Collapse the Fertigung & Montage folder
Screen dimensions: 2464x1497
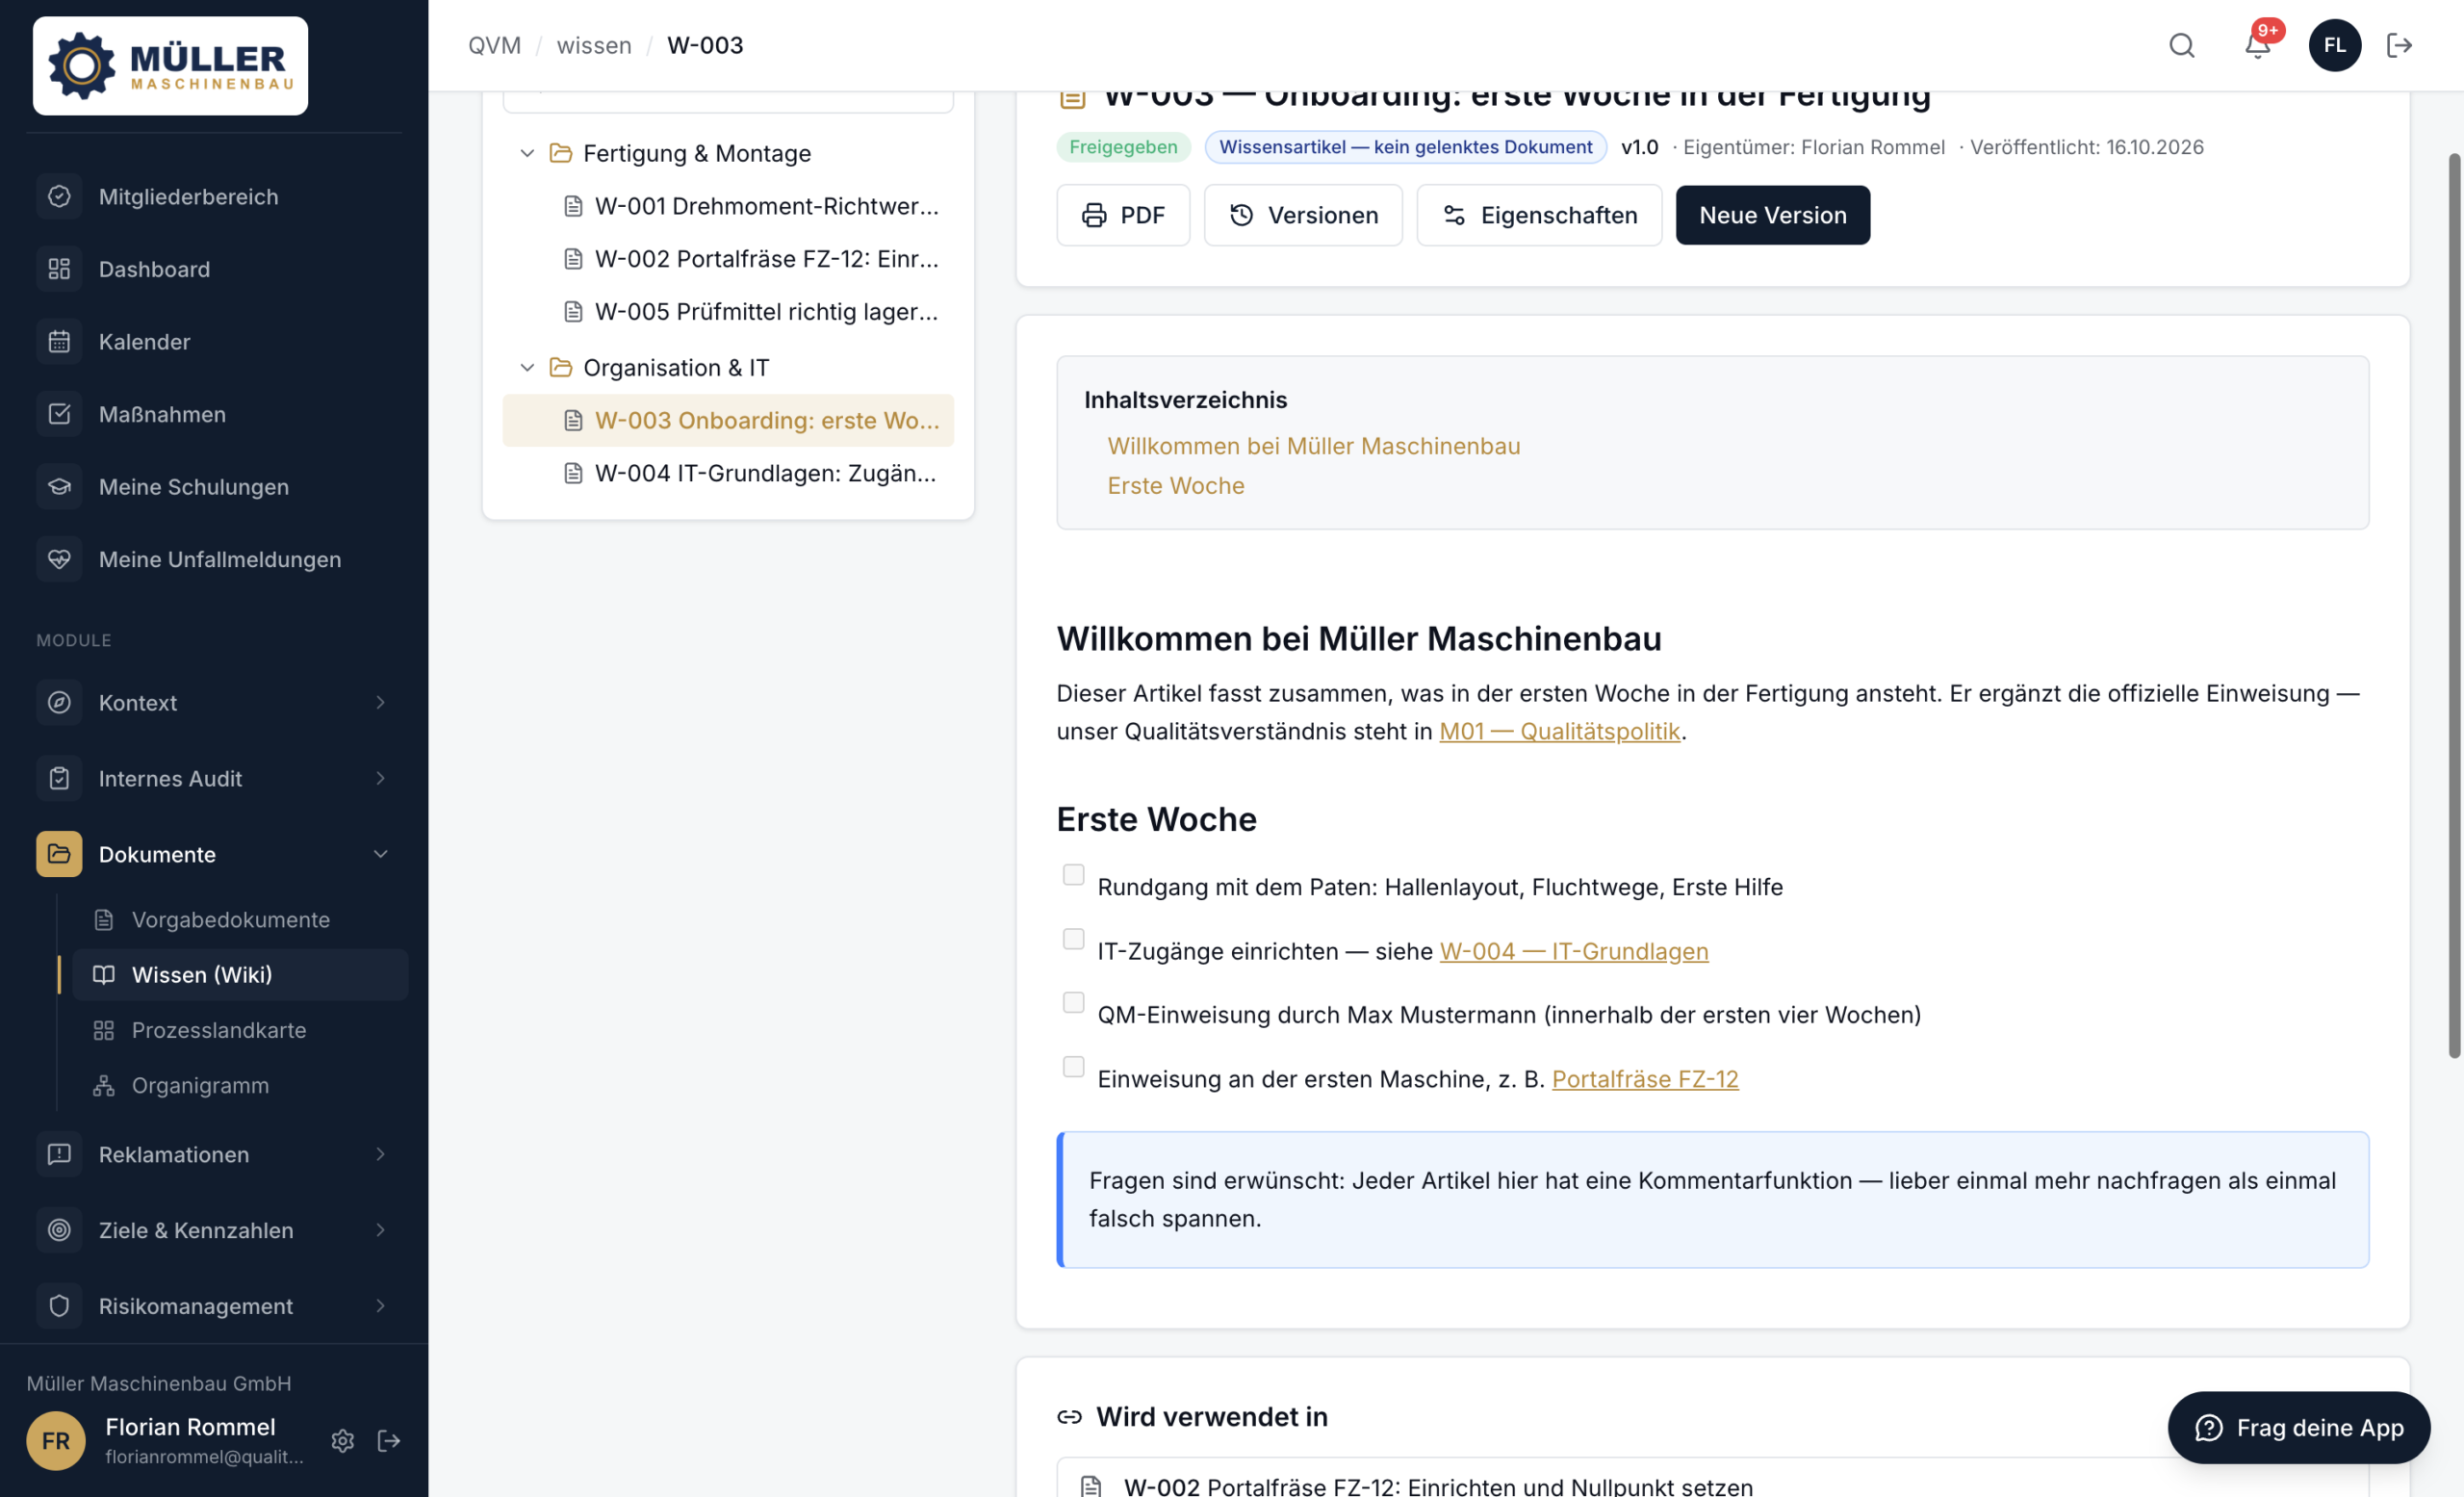click(527, 153)
